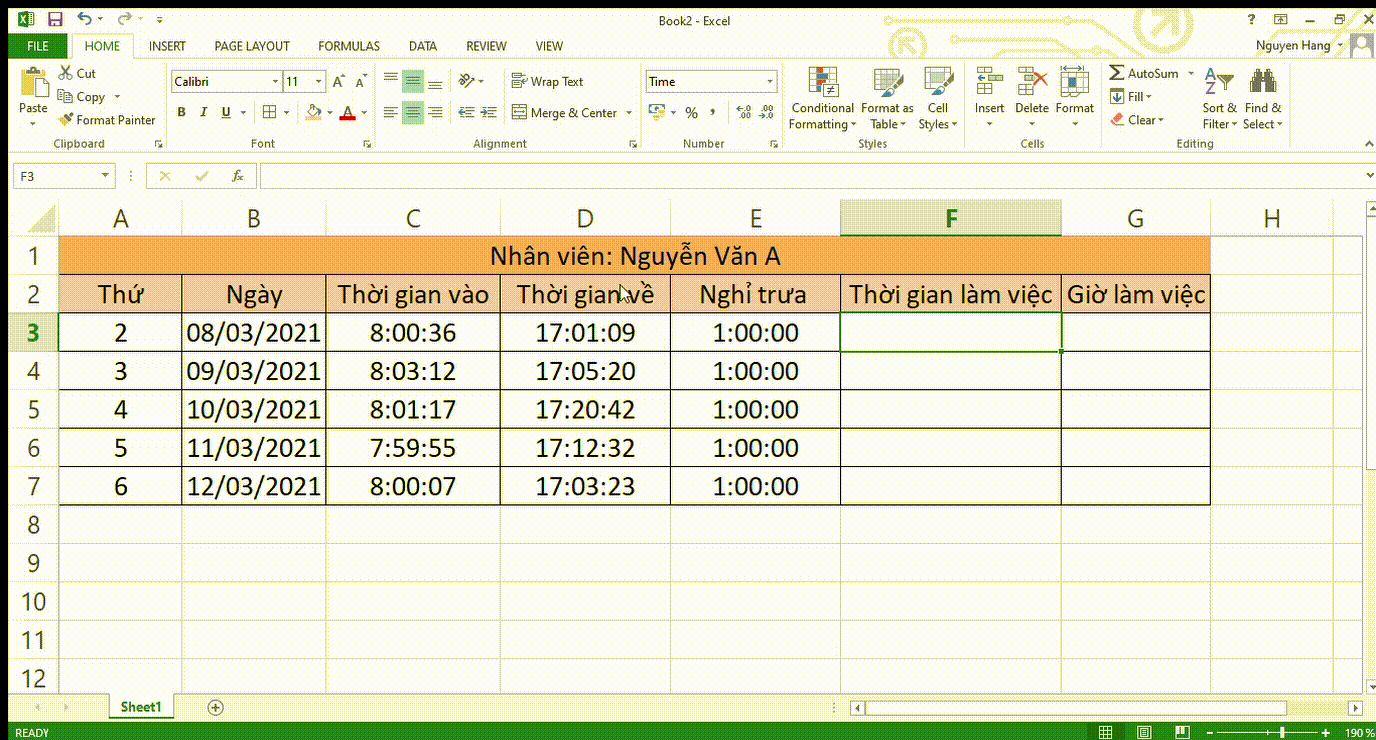Screen dimensions: 1376x740
Task: Expand the Number Format dropdown showing Time
Action: click(768, 81)
